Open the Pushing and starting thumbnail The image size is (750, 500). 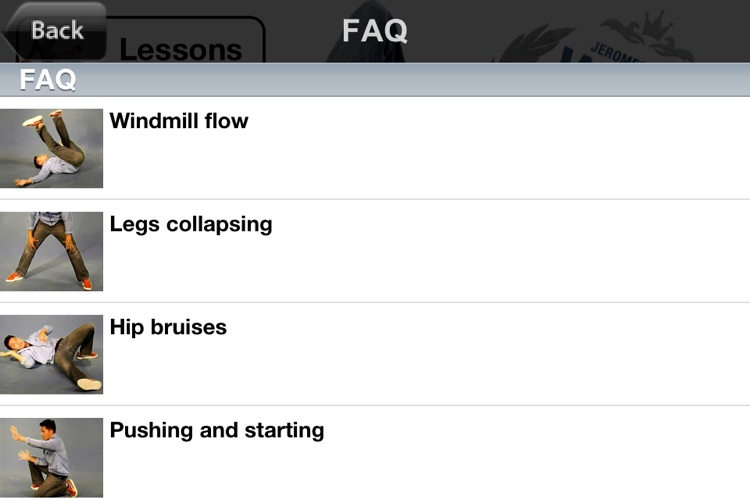click(51, 457)
